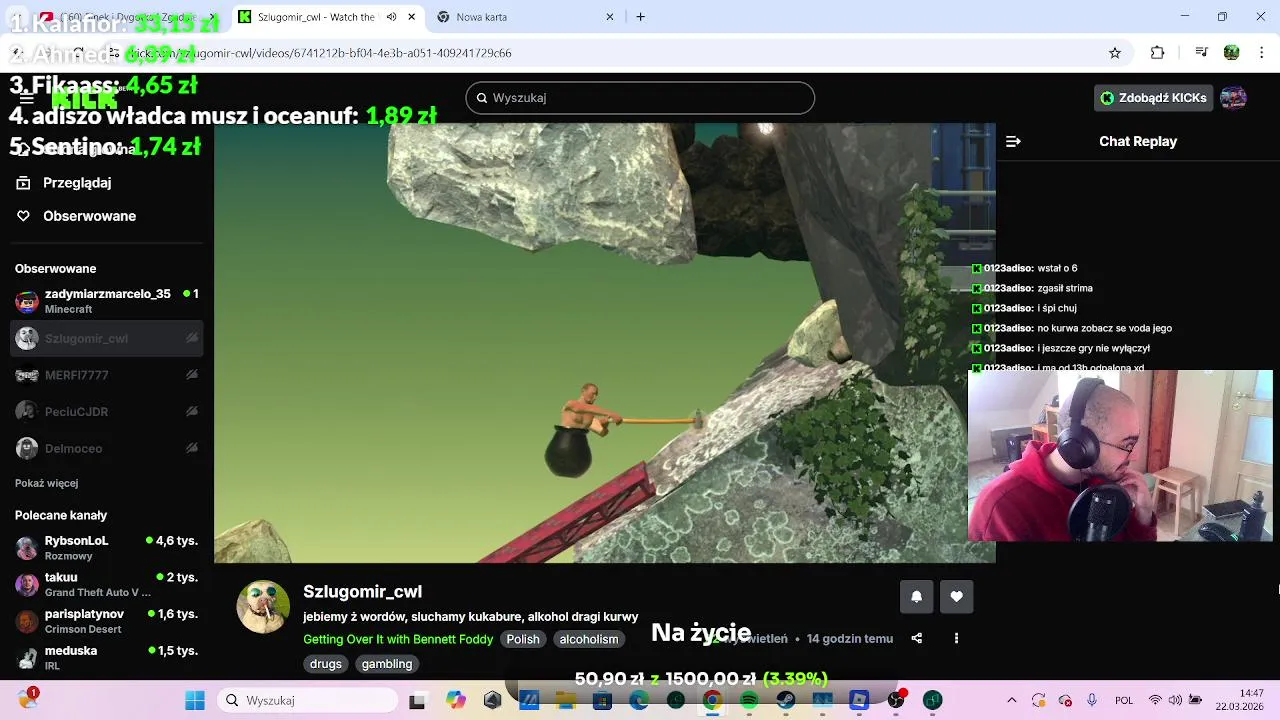
Task: Click the gambling tag
Action: (387, 664)
